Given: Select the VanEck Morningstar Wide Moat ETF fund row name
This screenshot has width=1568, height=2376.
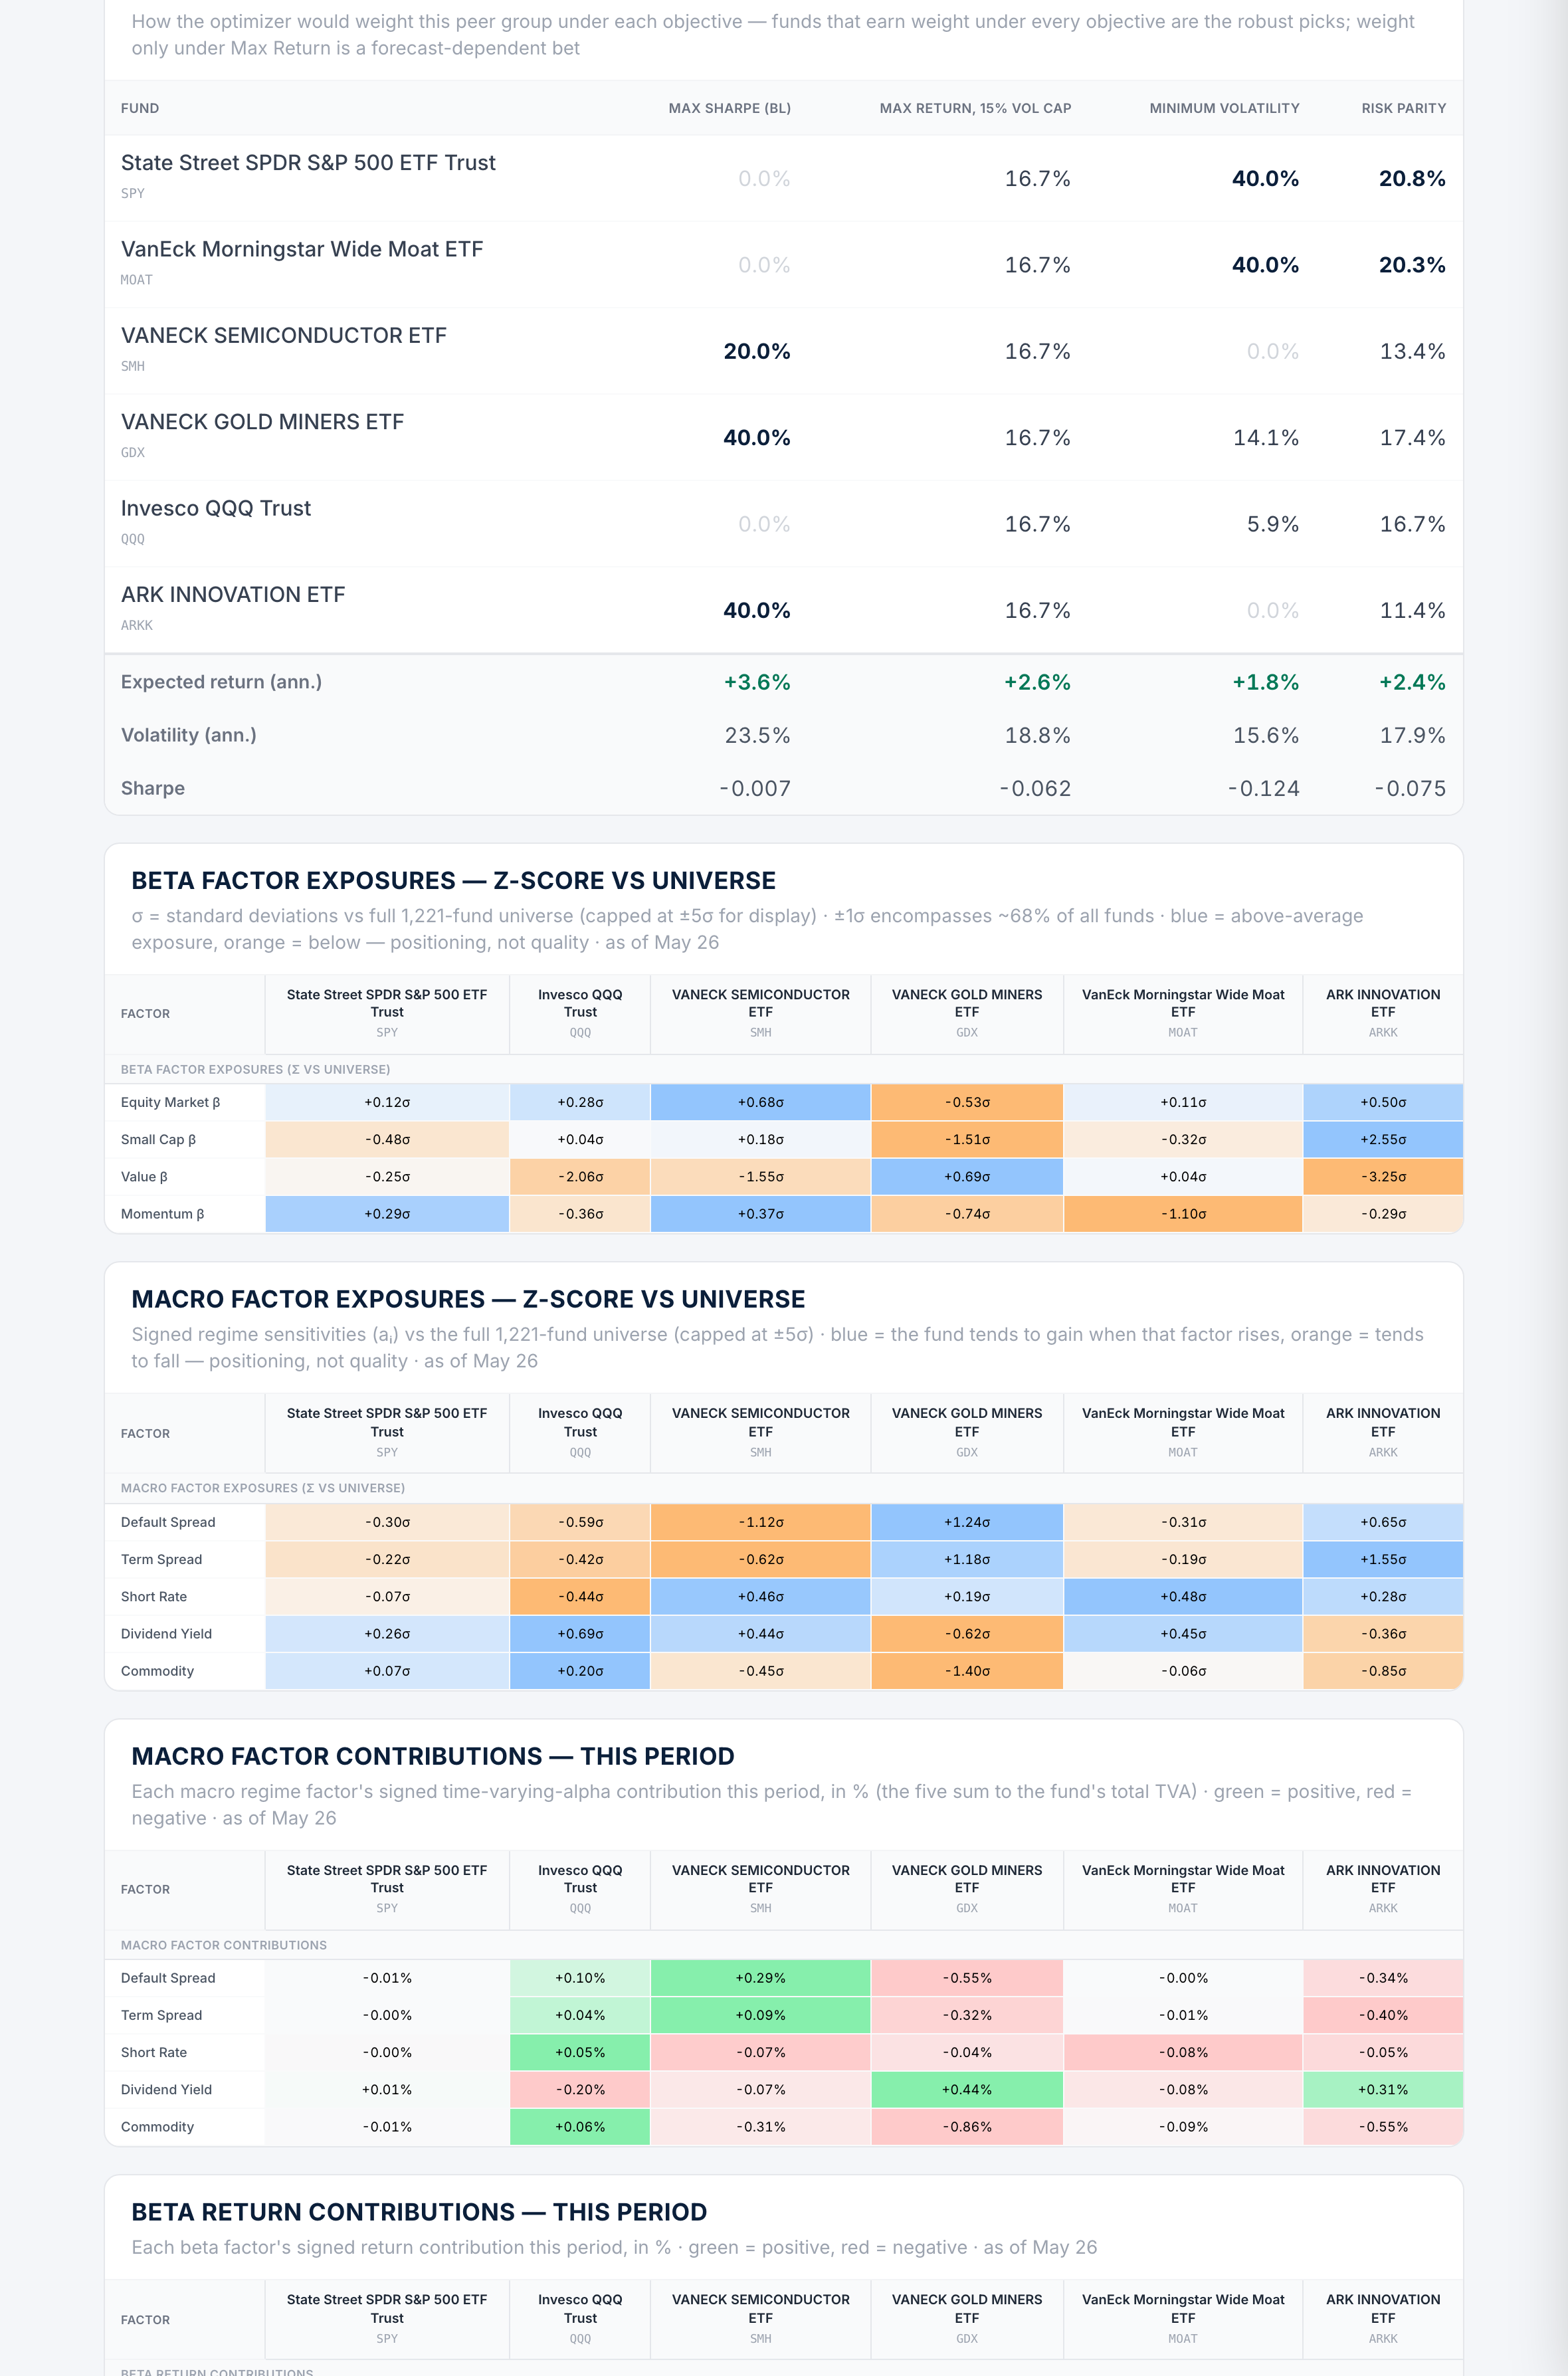Looking at the screenshot, I should [x=302, y=249].
